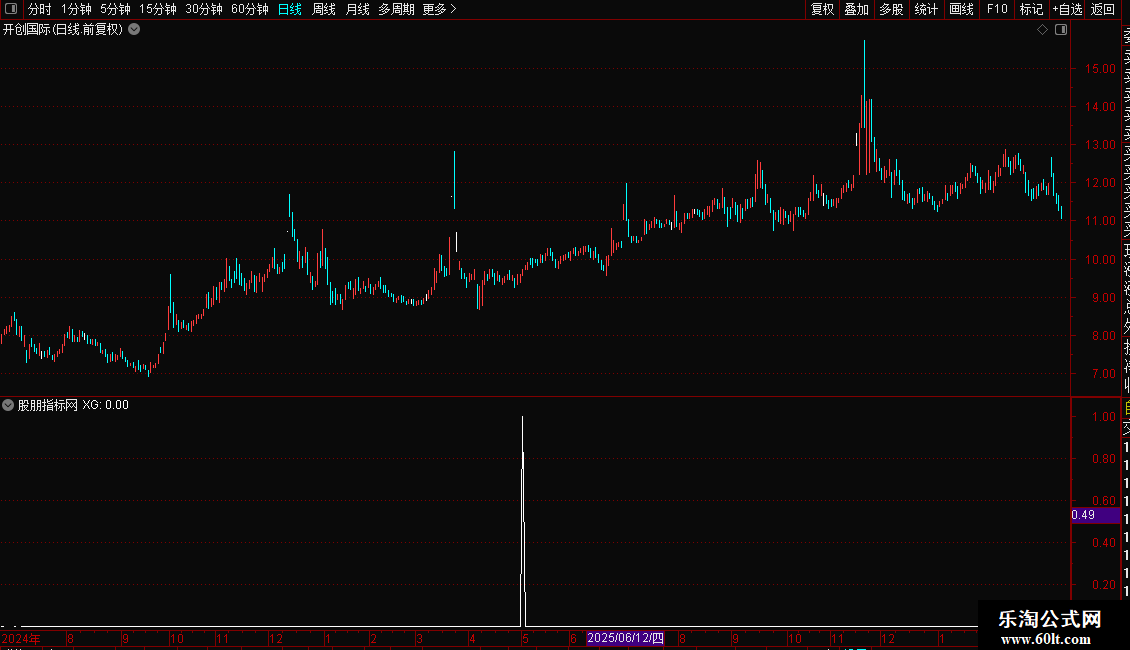
Task: Select the 60分钟 period
Action: (250, 9)
